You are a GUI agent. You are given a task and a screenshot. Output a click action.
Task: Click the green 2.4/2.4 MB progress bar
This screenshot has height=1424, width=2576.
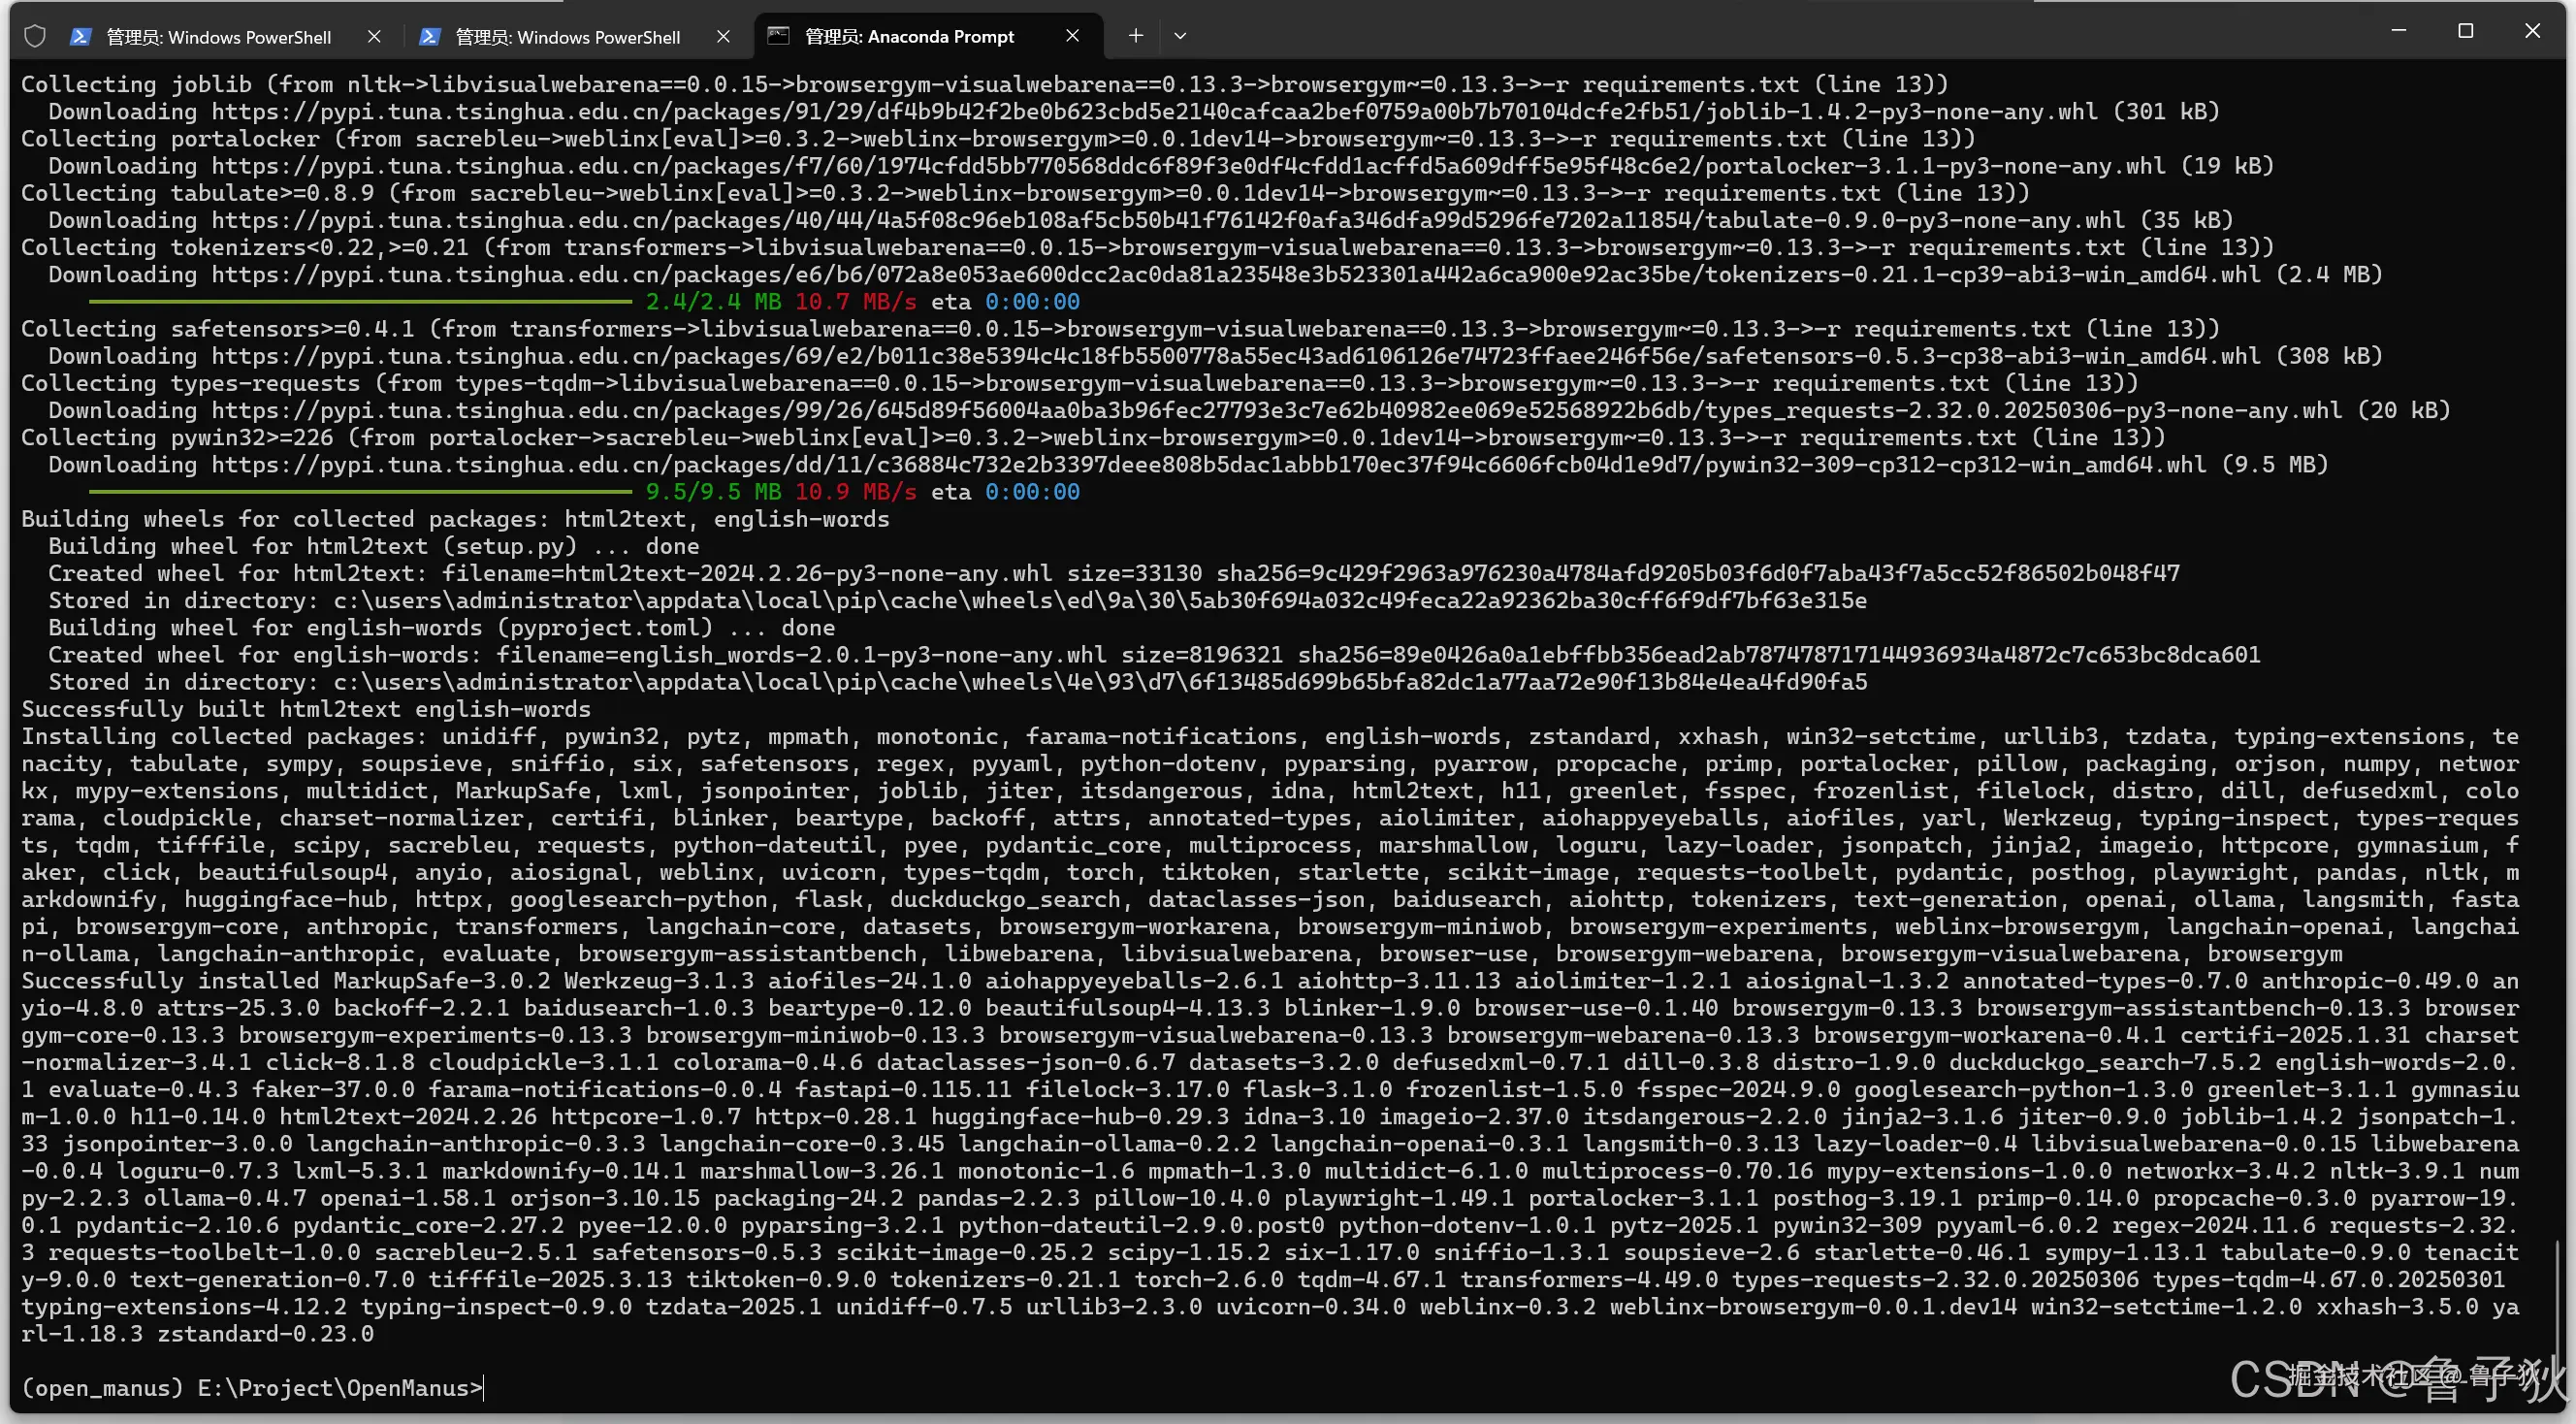(360, 301)
